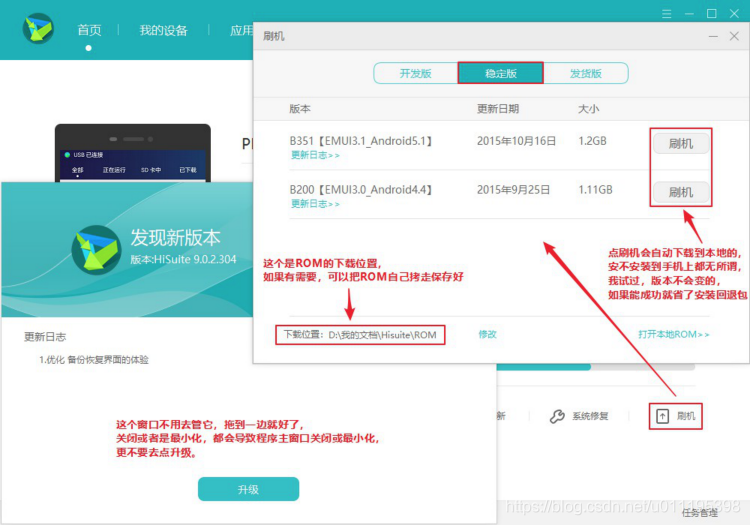The height and width of the screenshot is (525, 750).
Task: Click 1.优化 备份恢复界面的体验 changelog line
Action: coord(94,360)
